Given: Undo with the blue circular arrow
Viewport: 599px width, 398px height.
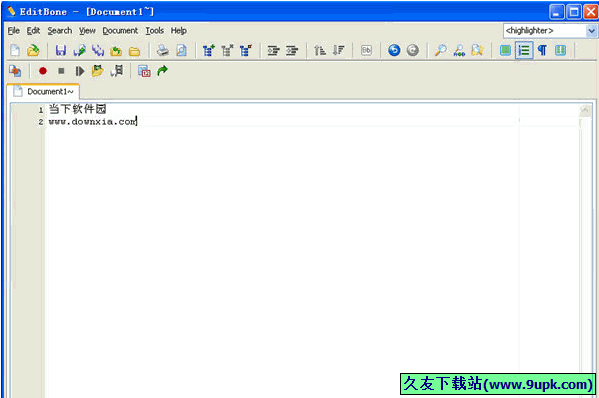Looking at the screenshot, I should (394, 50).
